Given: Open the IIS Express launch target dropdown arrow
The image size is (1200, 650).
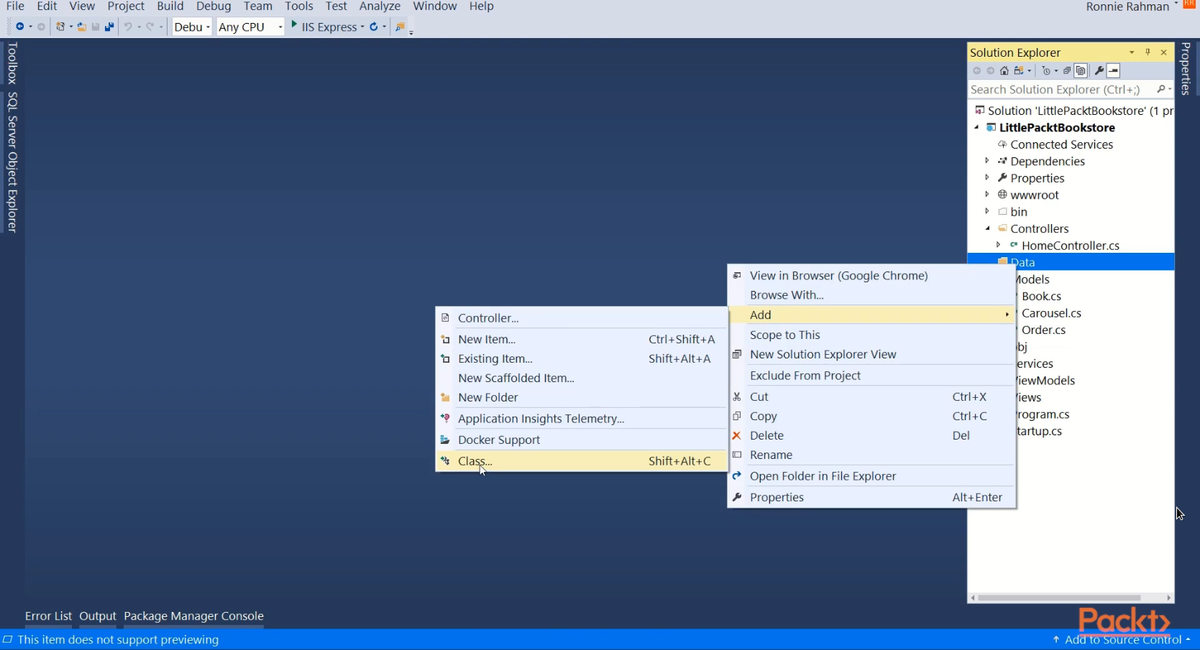Looking at the screenshot, I should pos(363,27).
